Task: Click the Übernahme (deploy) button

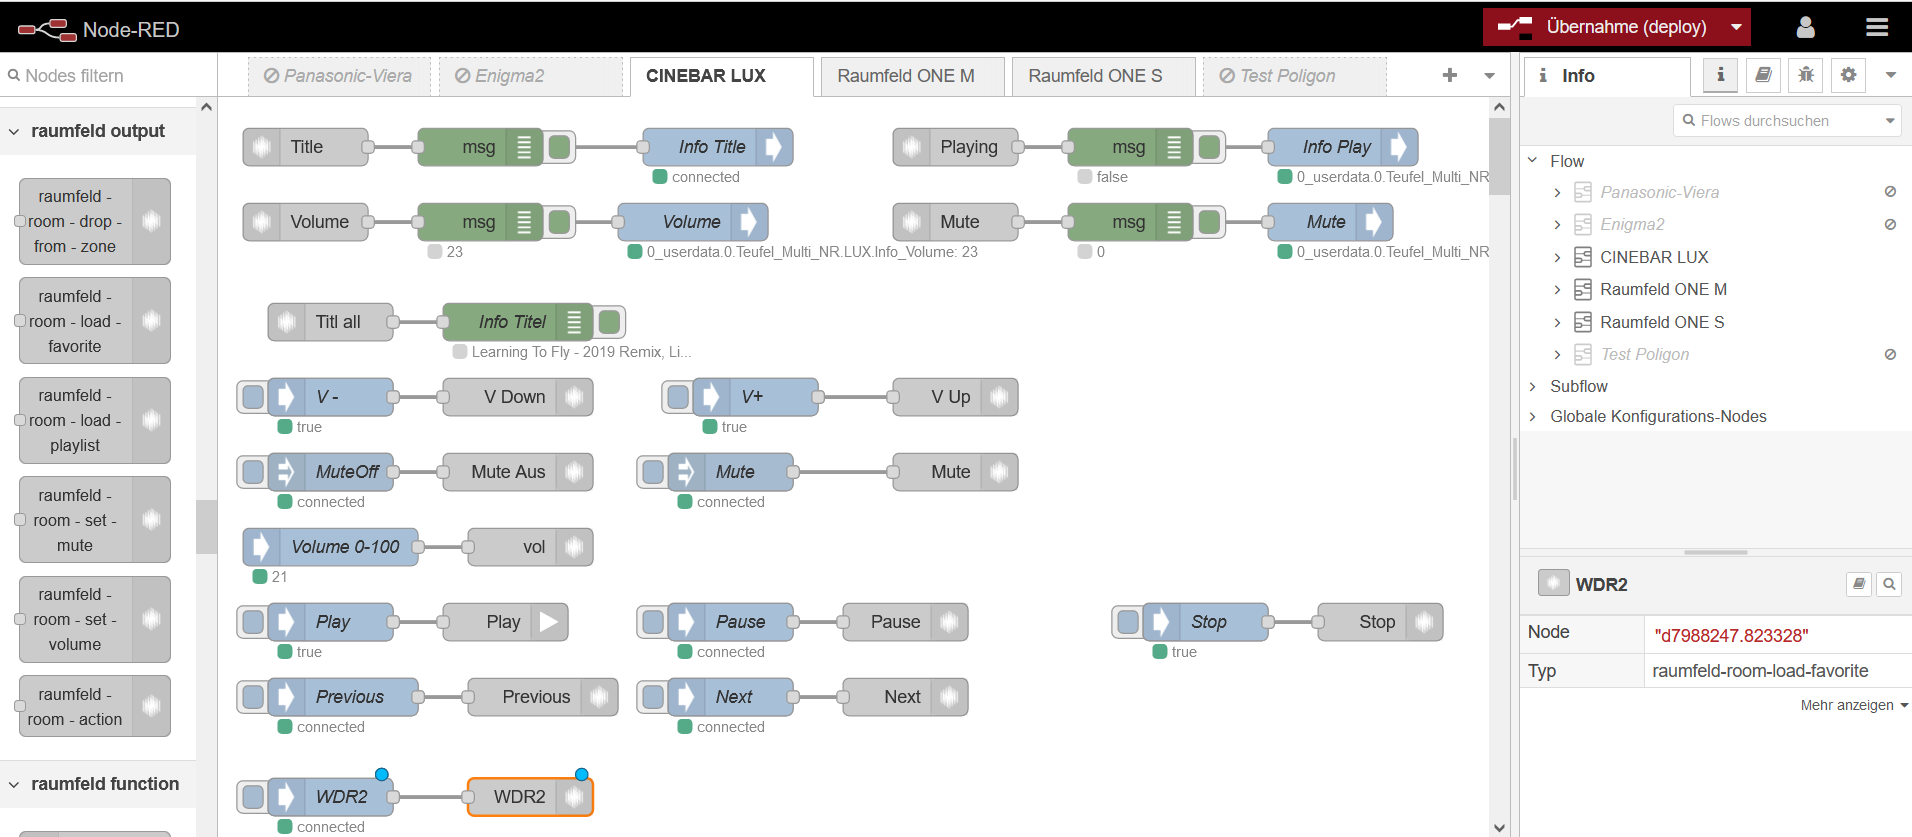Action: (1604, 27)
